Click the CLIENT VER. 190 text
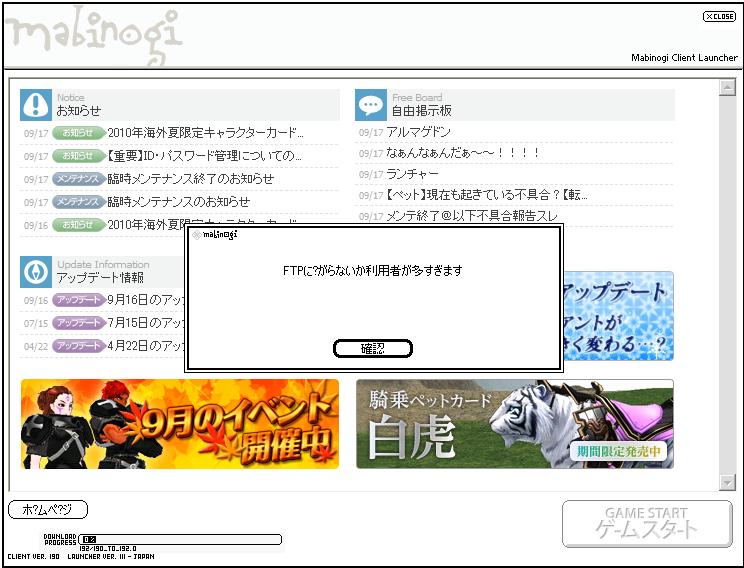The width and height of the screenshot is (744, 568). click(x=33, y=557)
